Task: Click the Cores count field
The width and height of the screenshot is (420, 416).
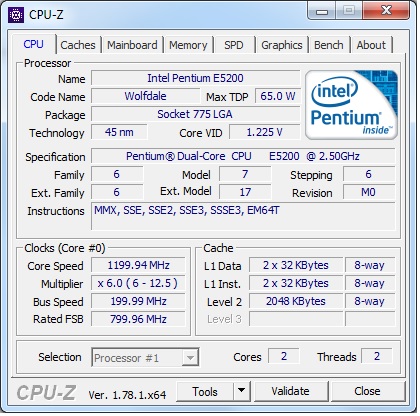Action: [284, 356]
